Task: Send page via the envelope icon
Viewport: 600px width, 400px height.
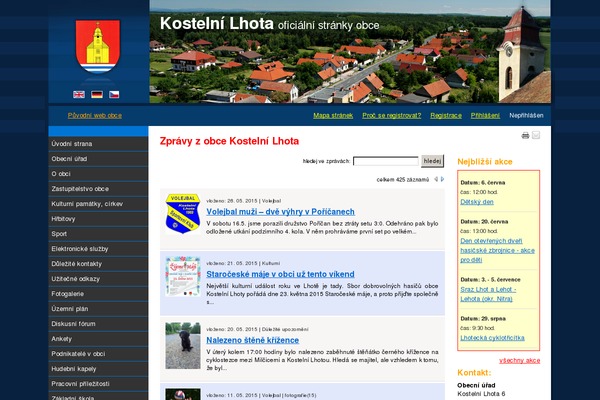Action: pos(536,135)
